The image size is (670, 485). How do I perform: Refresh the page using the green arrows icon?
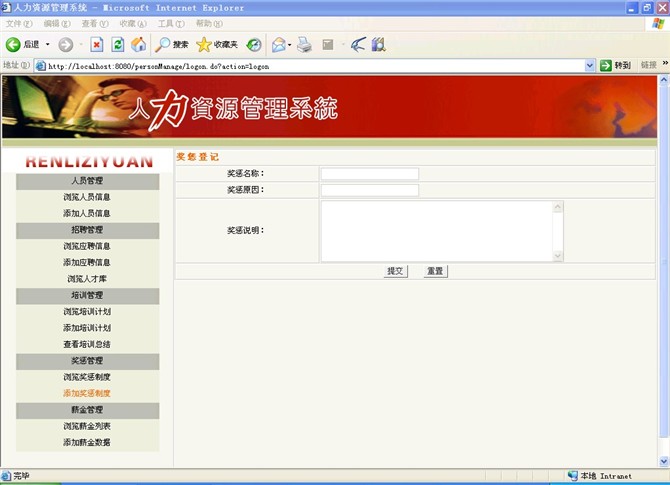click(x=118, y=44)
